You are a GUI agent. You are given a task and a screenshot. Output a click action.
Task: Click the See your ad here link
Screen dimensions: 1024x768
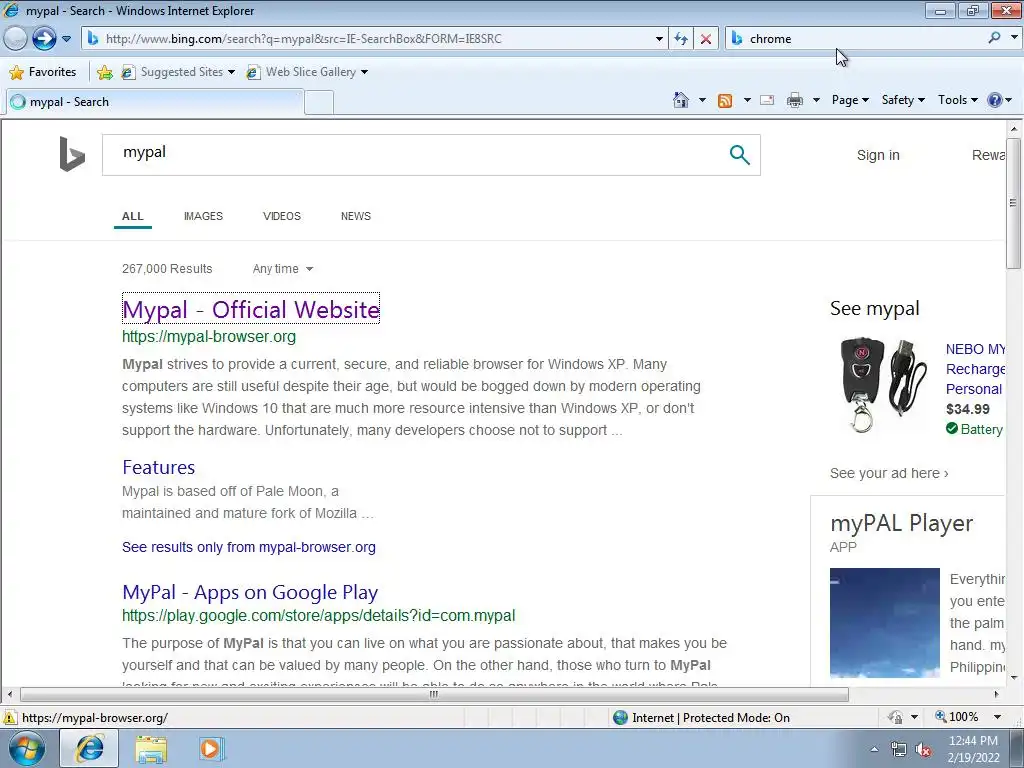click(x=889, y=473)
